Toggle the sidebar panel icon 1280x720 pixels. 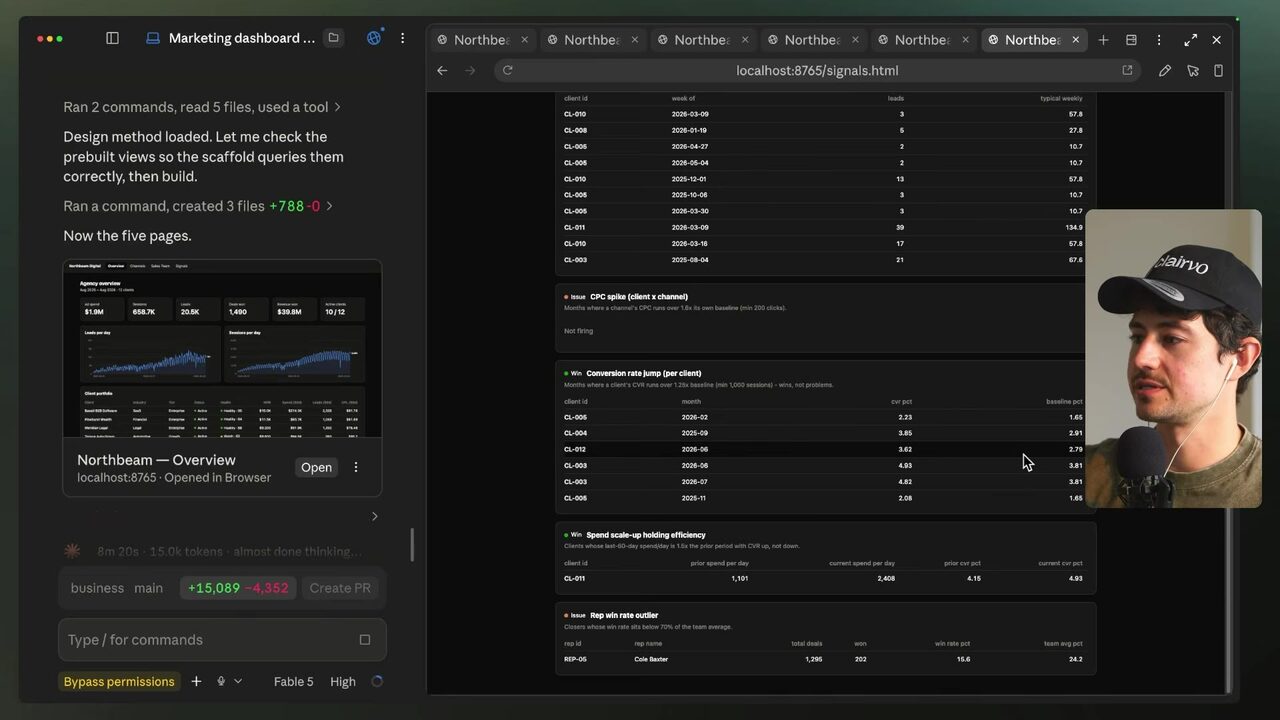point(112,38)
